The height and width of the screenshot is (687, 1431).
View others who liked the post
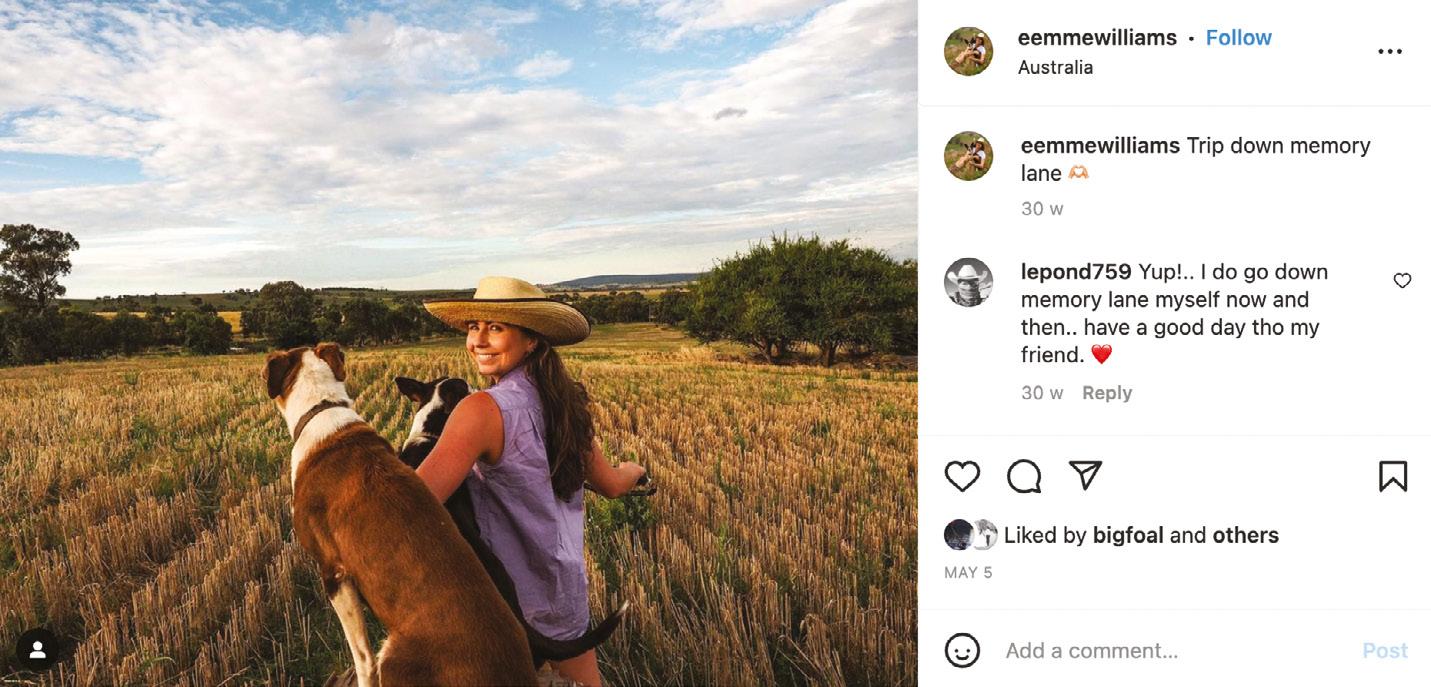(x=1245, y=535)
